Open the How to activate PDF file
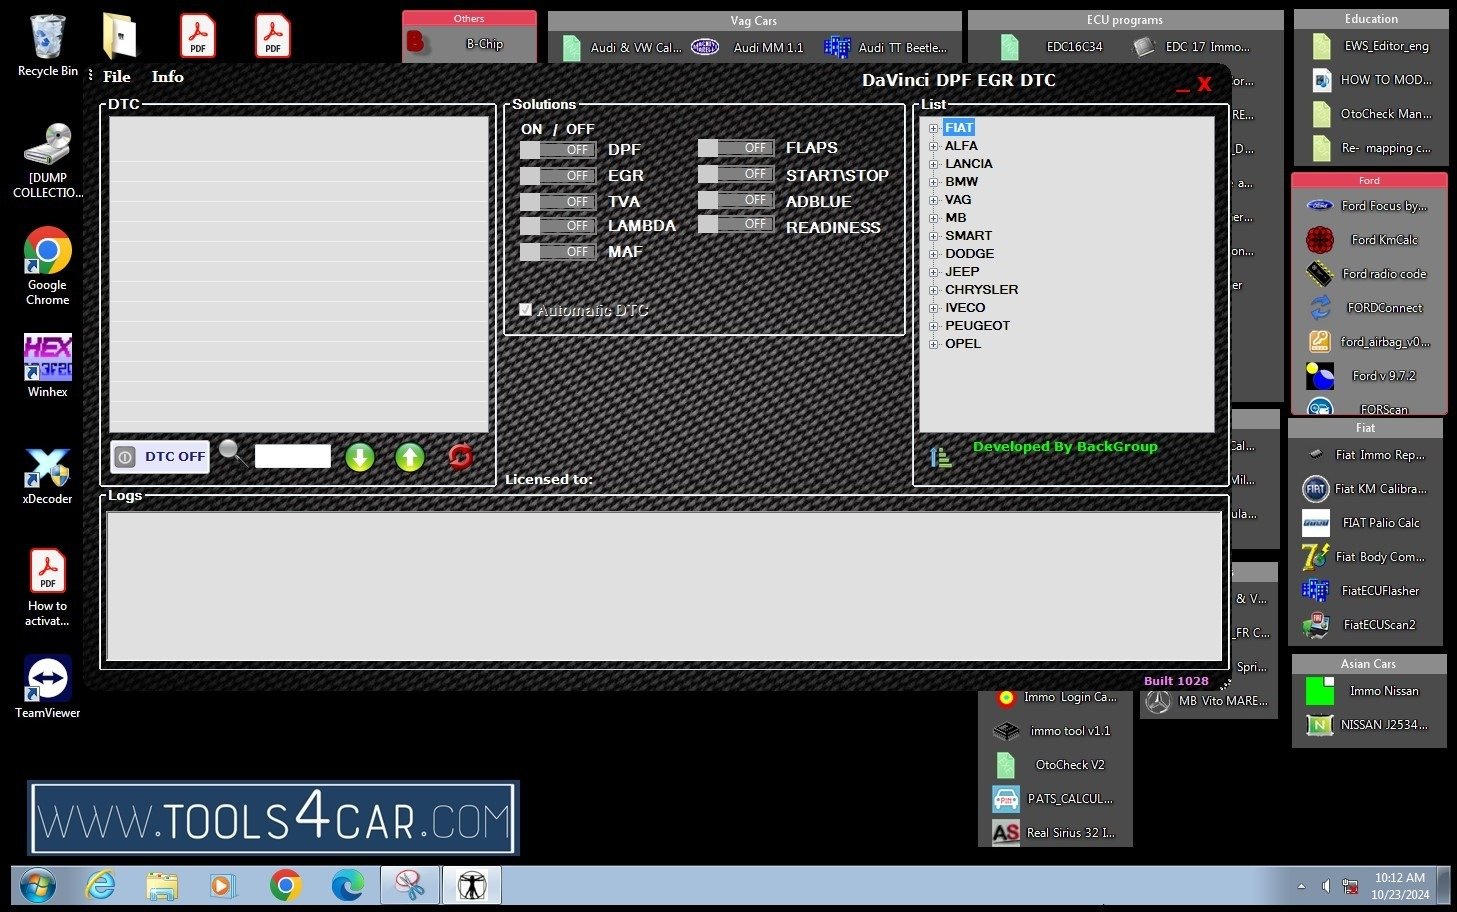The image size is (1457, 912). [x=47, y=588]
